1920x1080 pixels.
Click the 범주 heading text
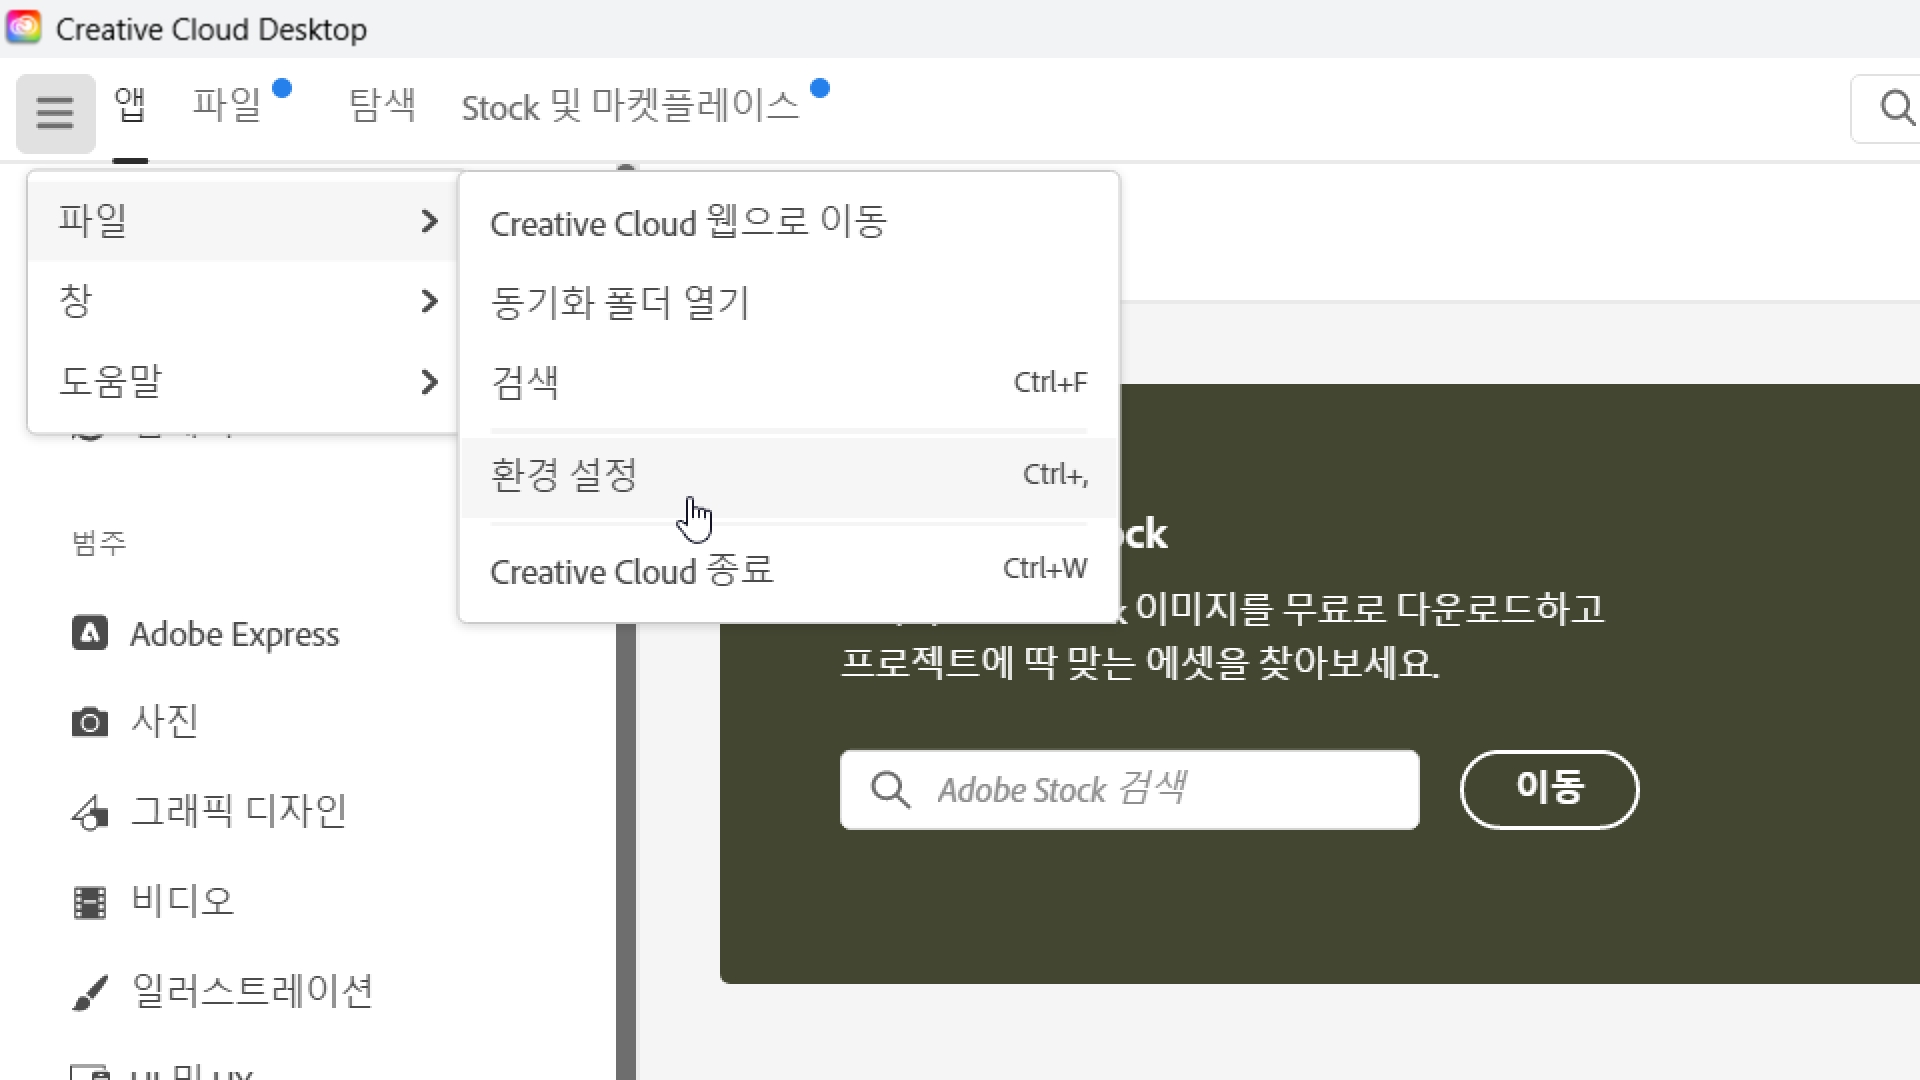point(99,543)
